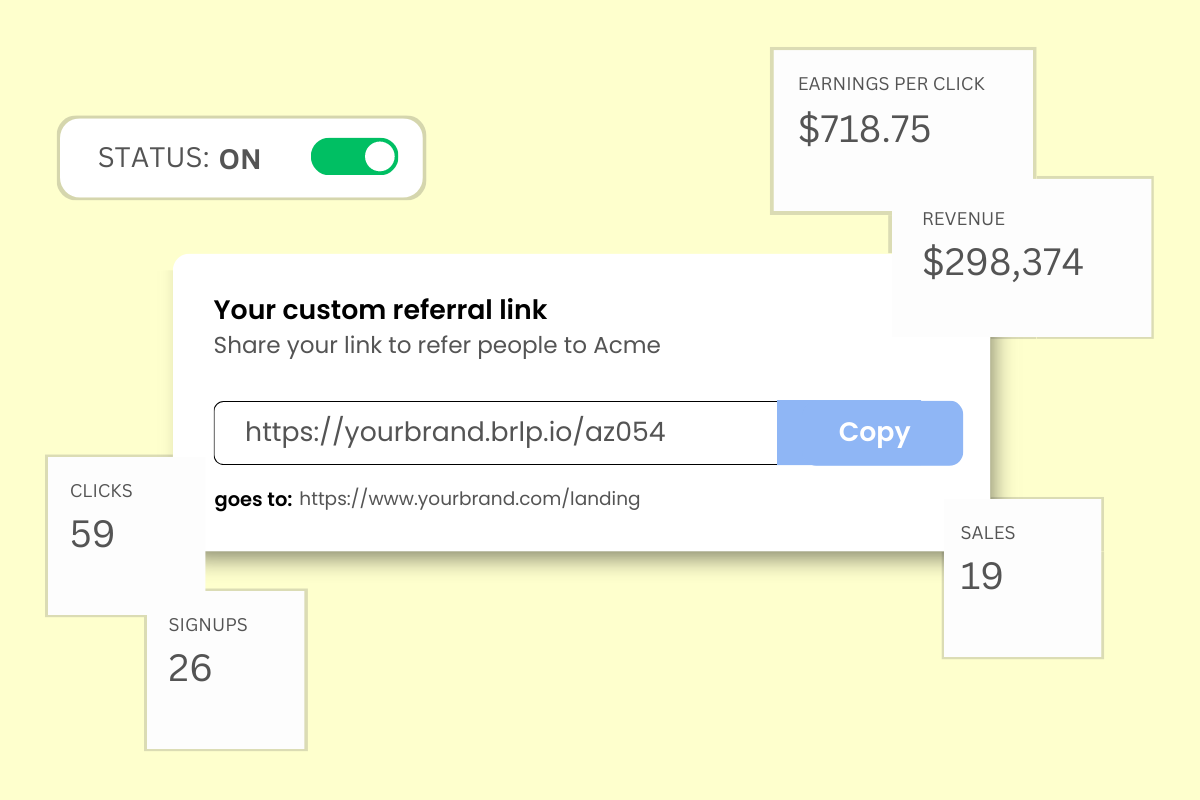
Task: Turn off the Status toggle switch
Action: click(354, 157)
